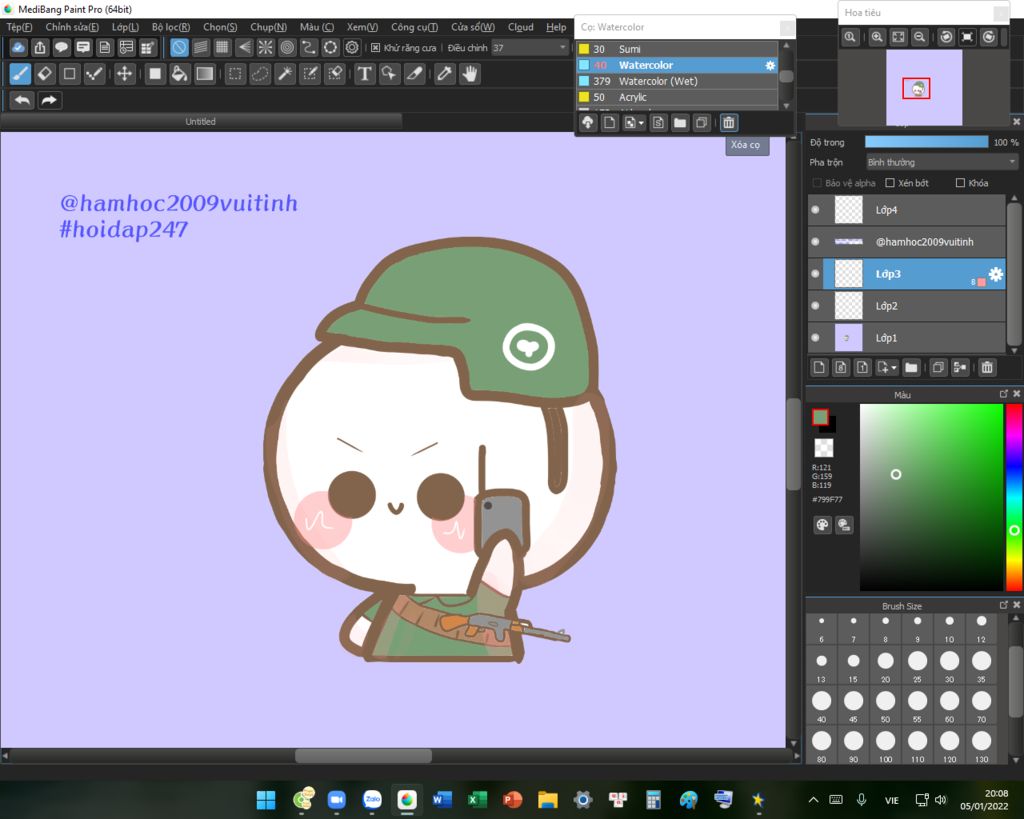The width and height of the screenshot is (1024, 819).
Task: Duplicate layer from the layers toolbar
Action: [x=938, y=368]
